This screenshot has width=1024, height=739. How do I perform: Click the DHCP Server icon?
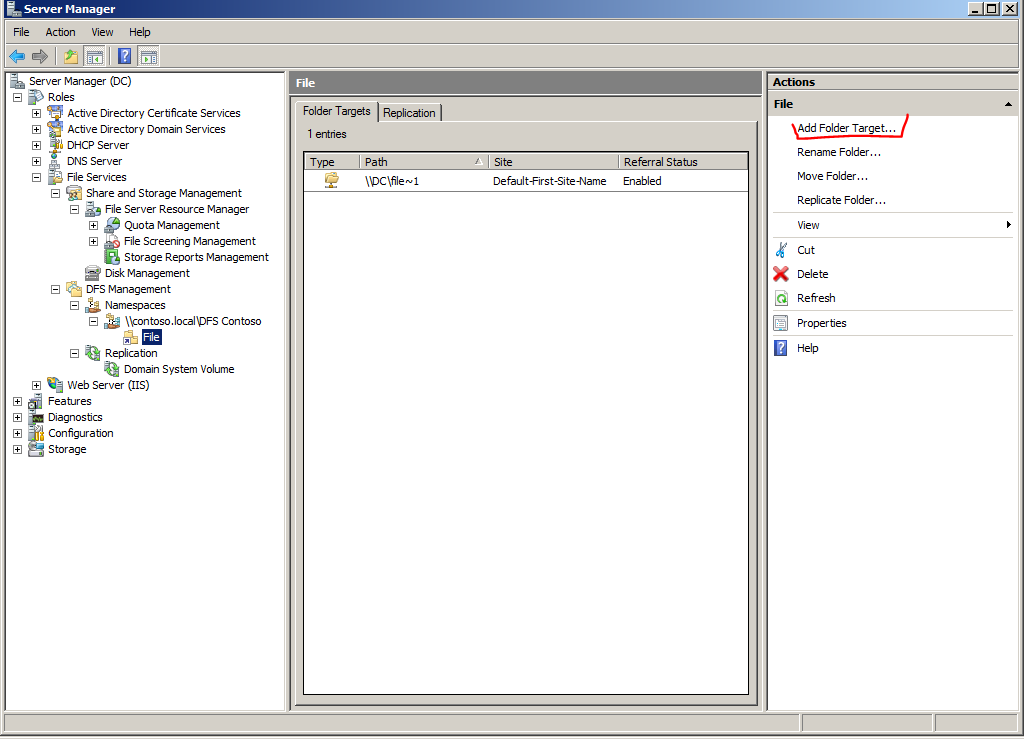(x=56, y=145)
